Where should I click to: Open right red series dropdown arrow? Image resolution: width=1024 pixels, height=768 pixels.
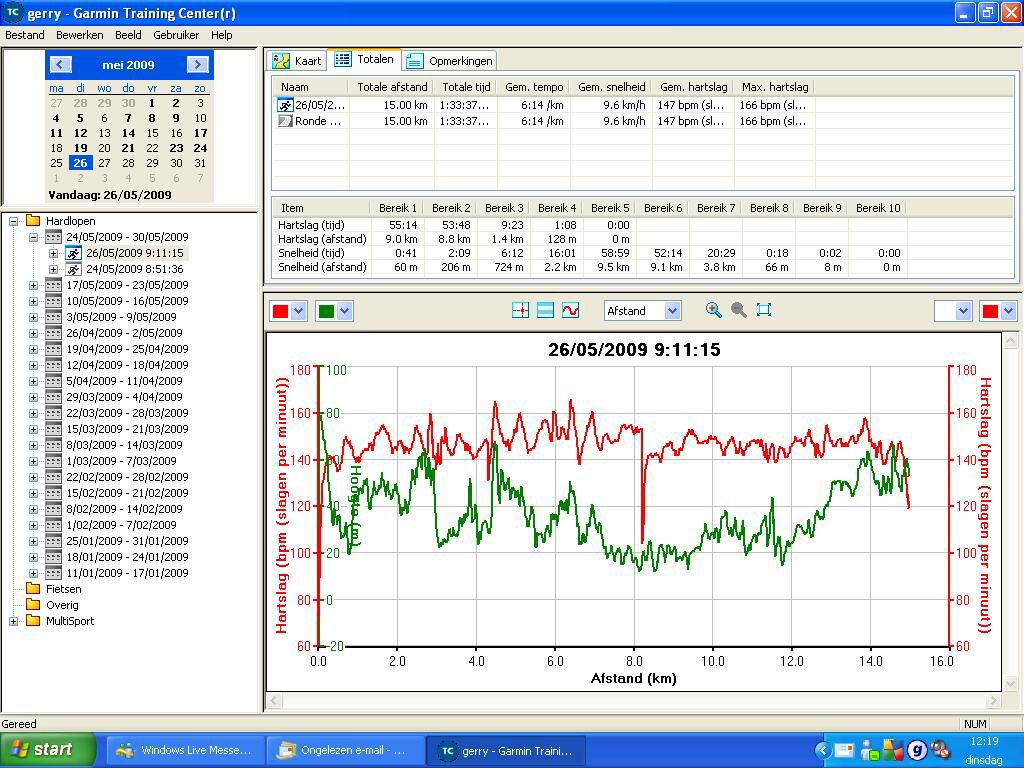[x=1008, y=311]
